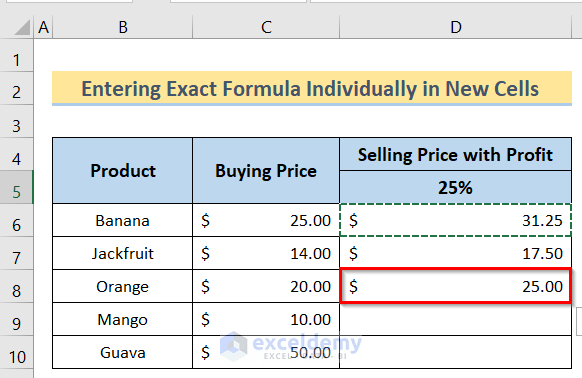Open the paste options button beside row 9
This screenshot has width=582, height=378.
(579, 322)
